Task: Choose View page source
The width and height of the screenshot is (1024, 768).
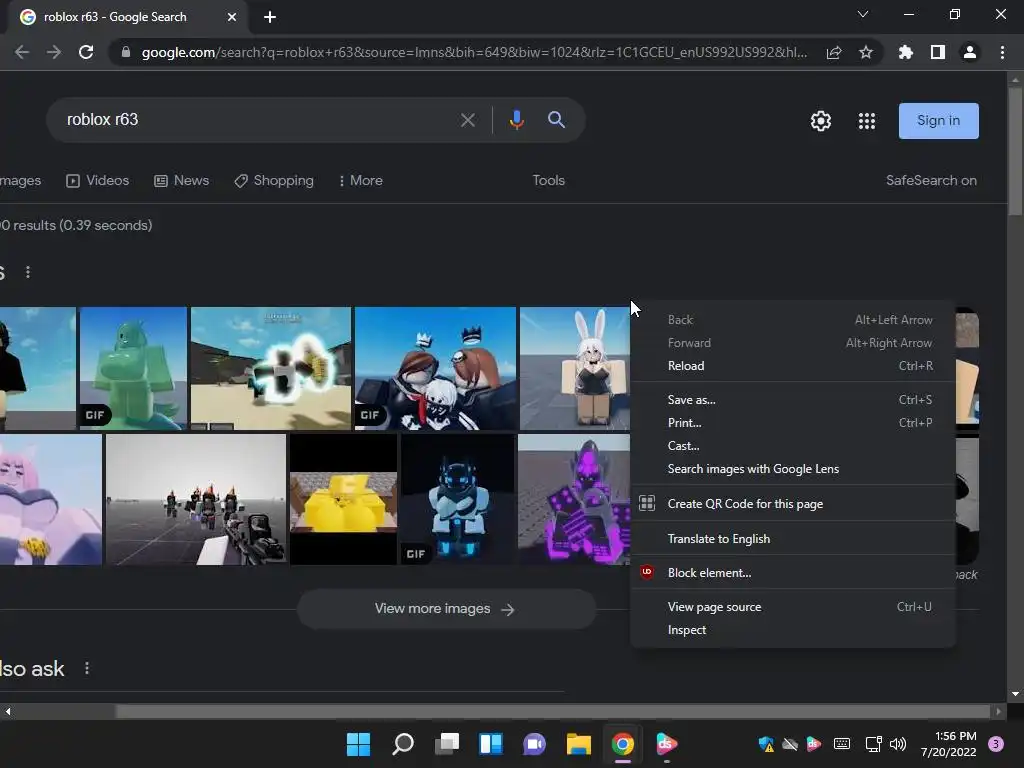Action: tap(793, 607)
